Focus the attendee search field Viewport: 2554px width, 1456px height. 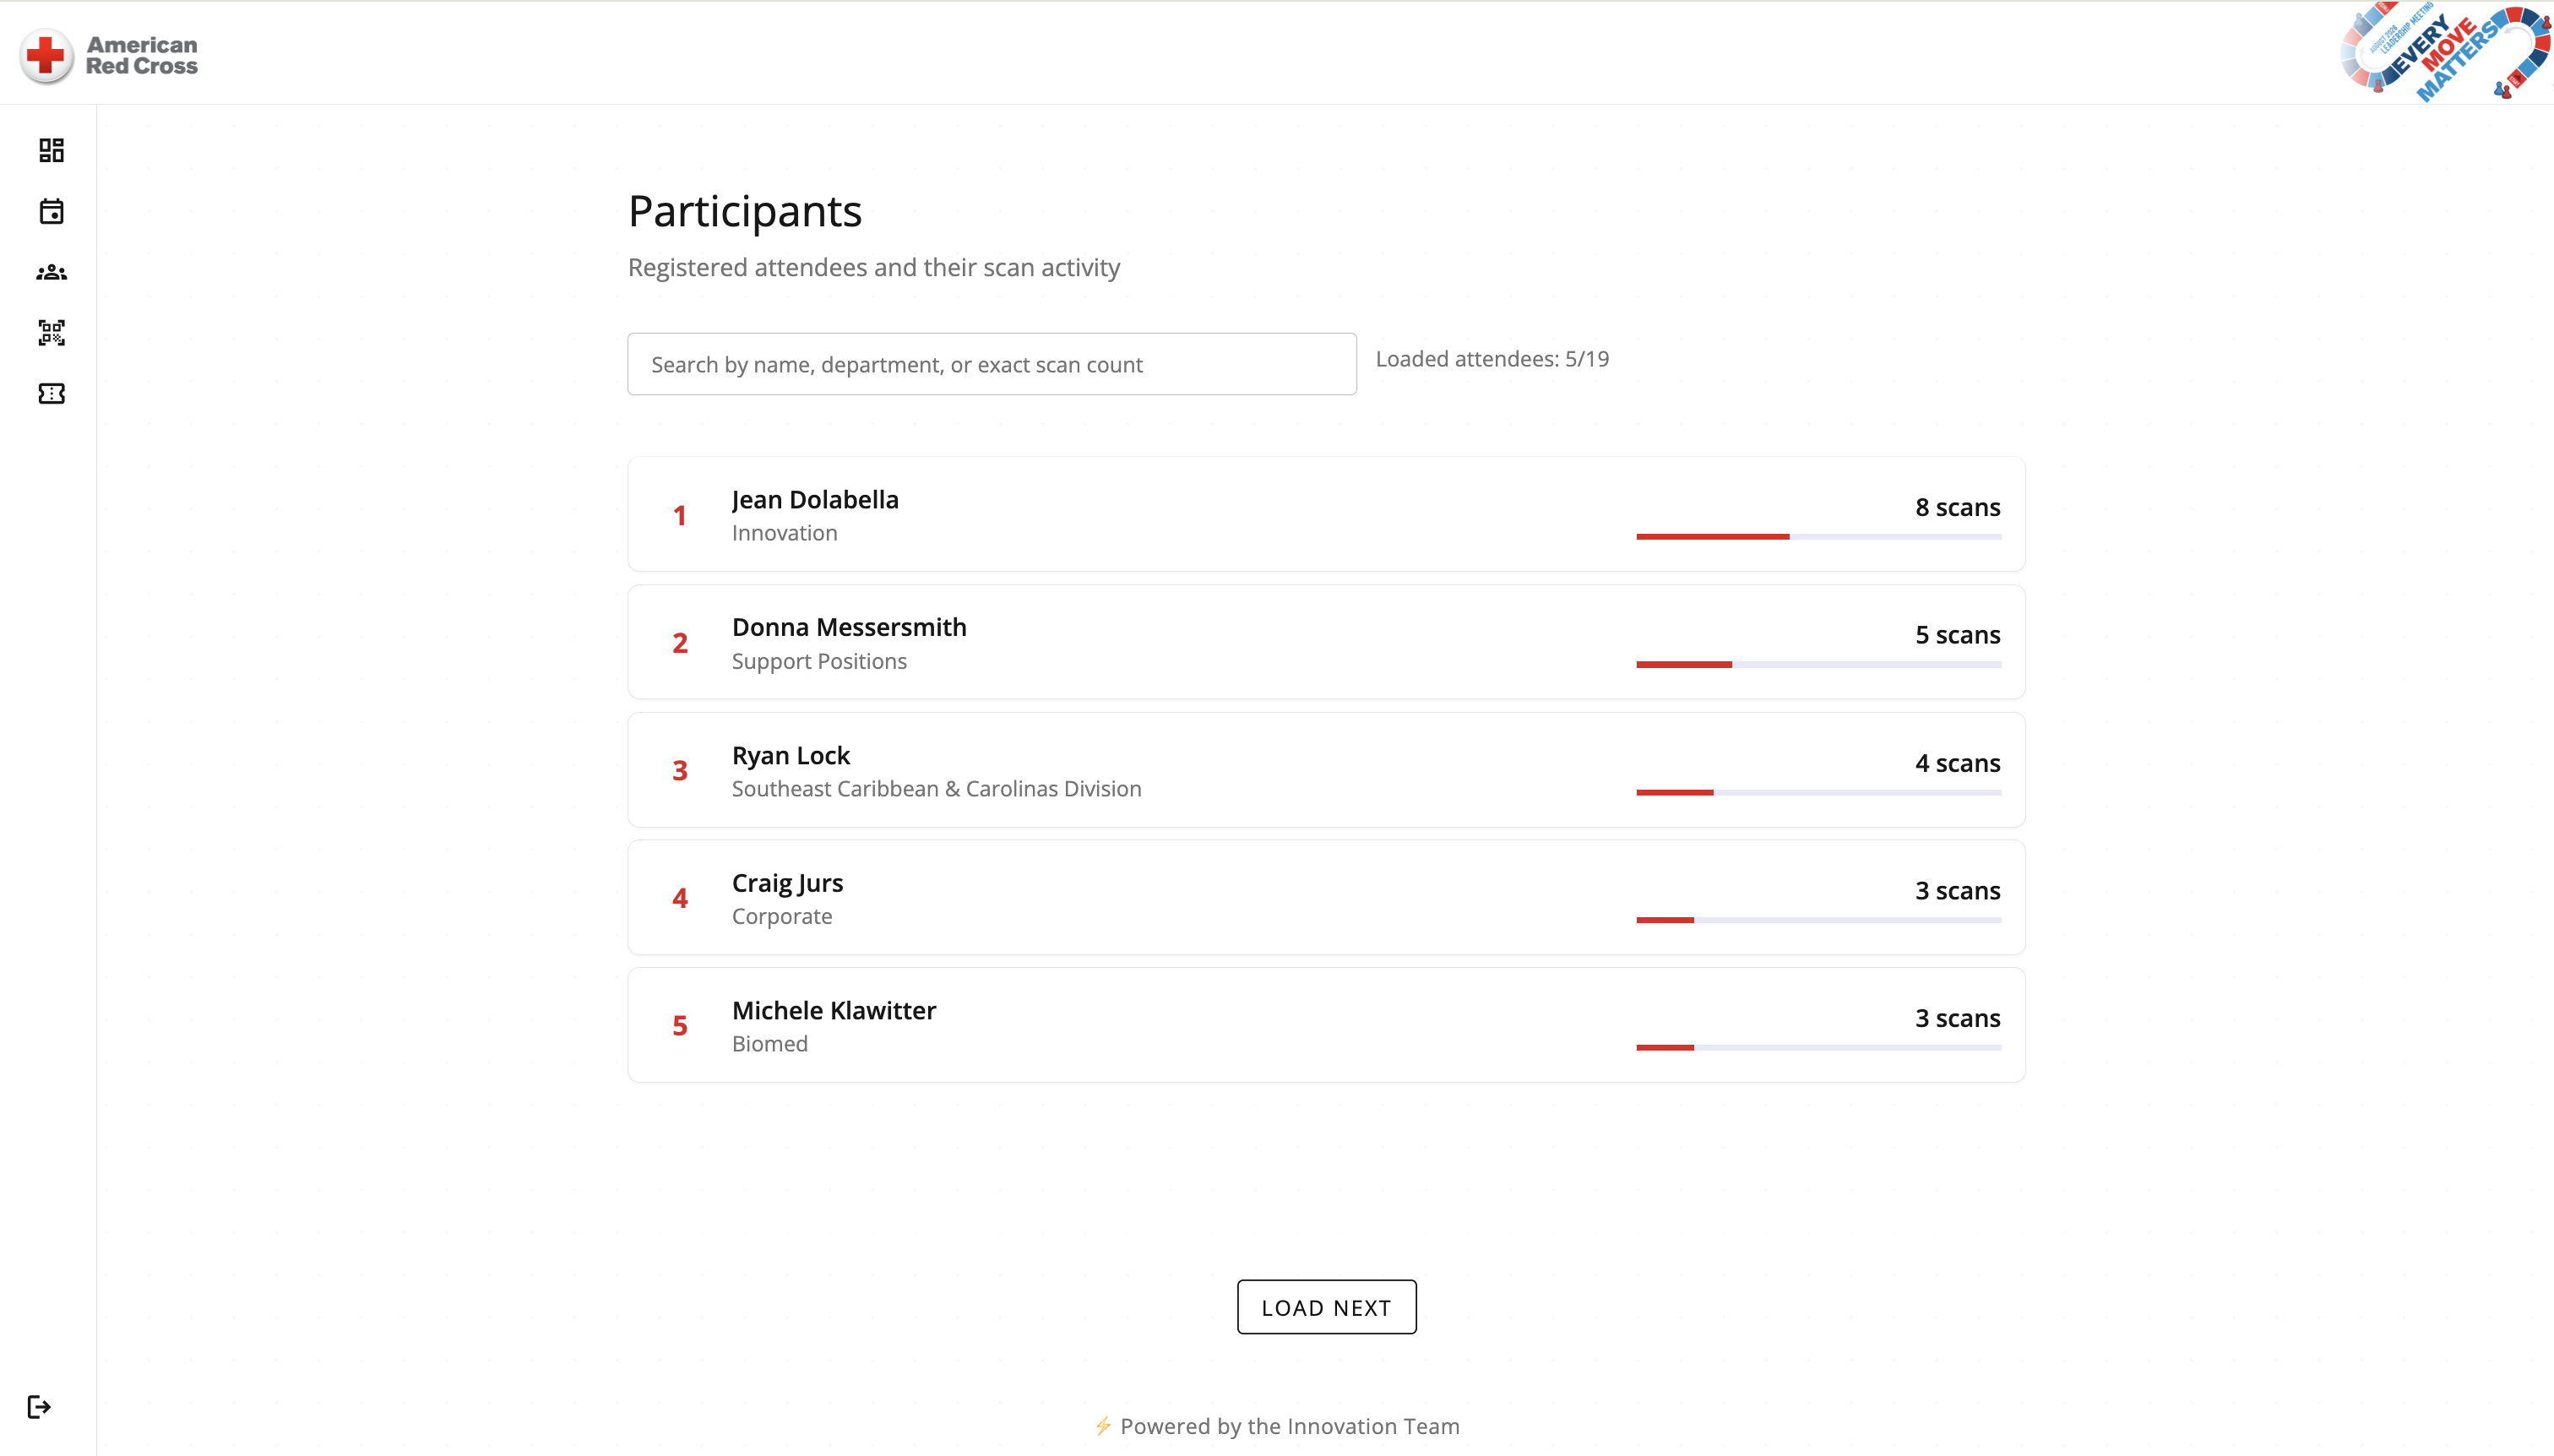click(x=991, y=364)
